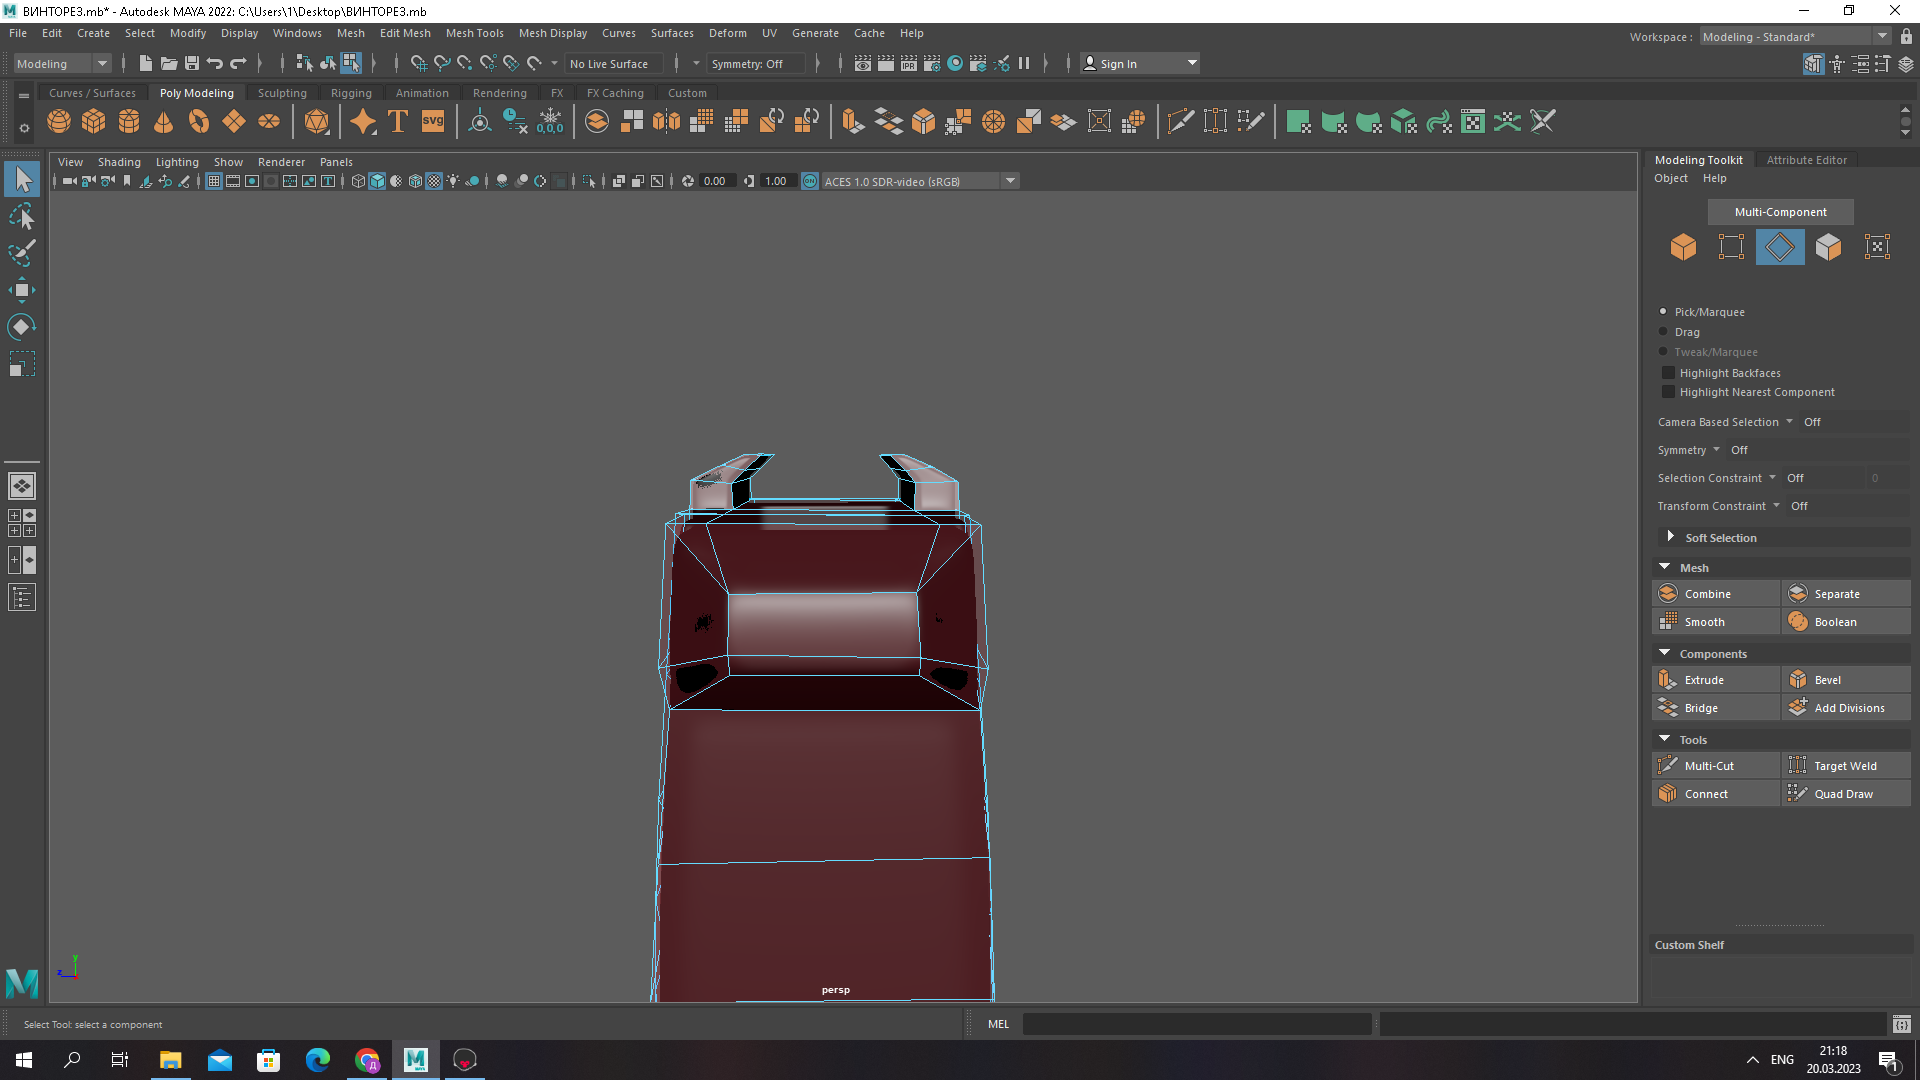Viewport: 1920px width, 1080px height.
Task: Create a polygon cone from shelf
Action: click(164, 122)
